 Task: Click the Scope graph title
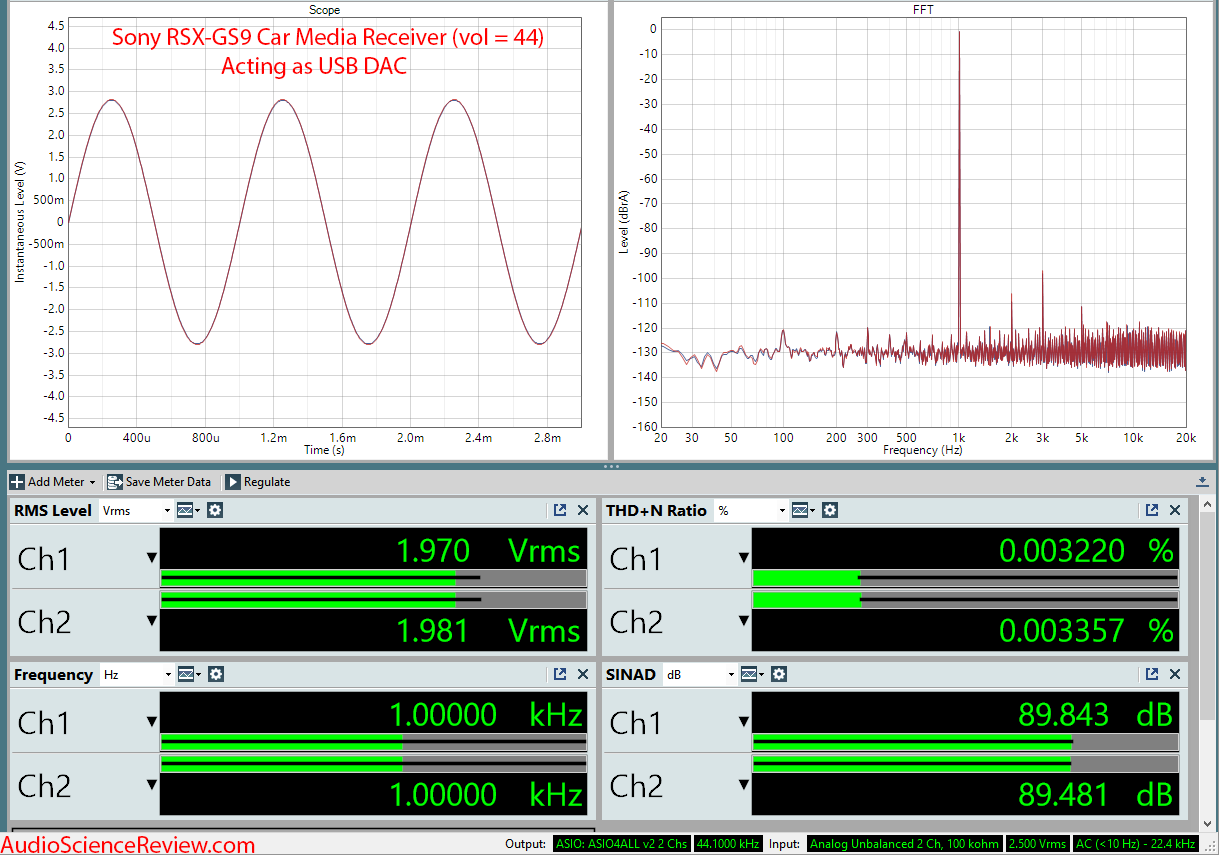[324, 10]
